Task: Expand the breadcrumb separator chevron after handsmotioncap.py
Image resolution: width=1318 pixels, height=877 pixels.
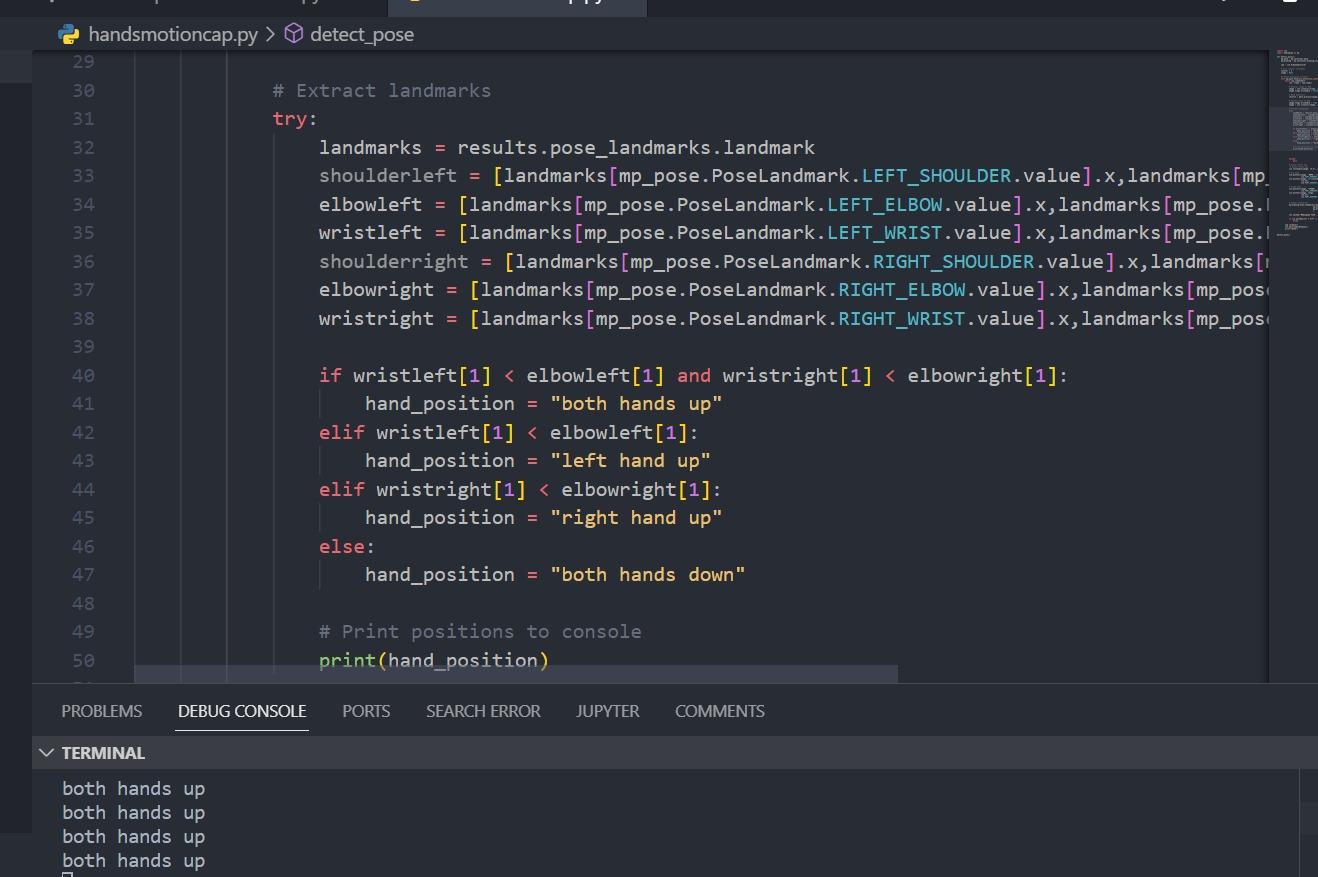Action: click(x=271, y=34)
